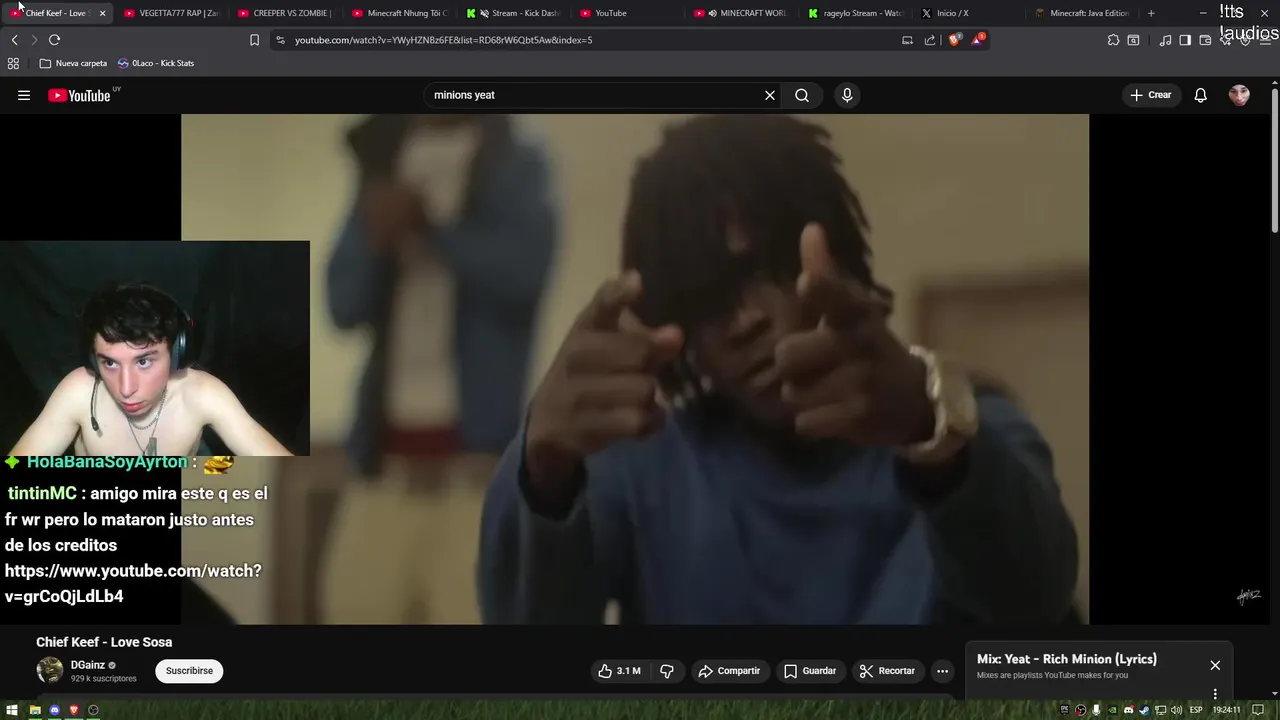Viewport: 1280px width, 720px height.
Task: Open DGainz channel avatar
Action: [50, 671]
